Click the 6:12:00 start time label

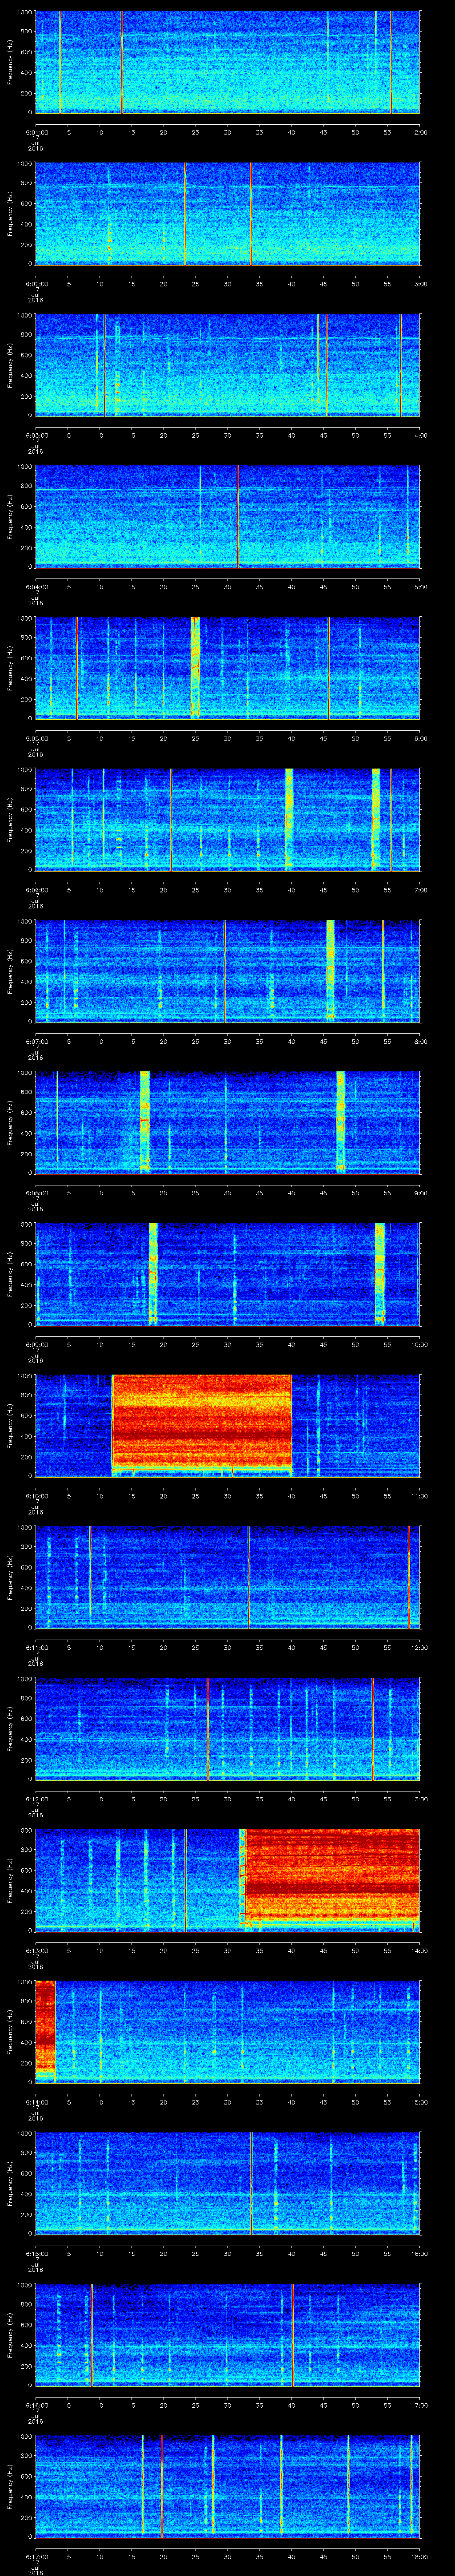click(x=36, y=1799)
